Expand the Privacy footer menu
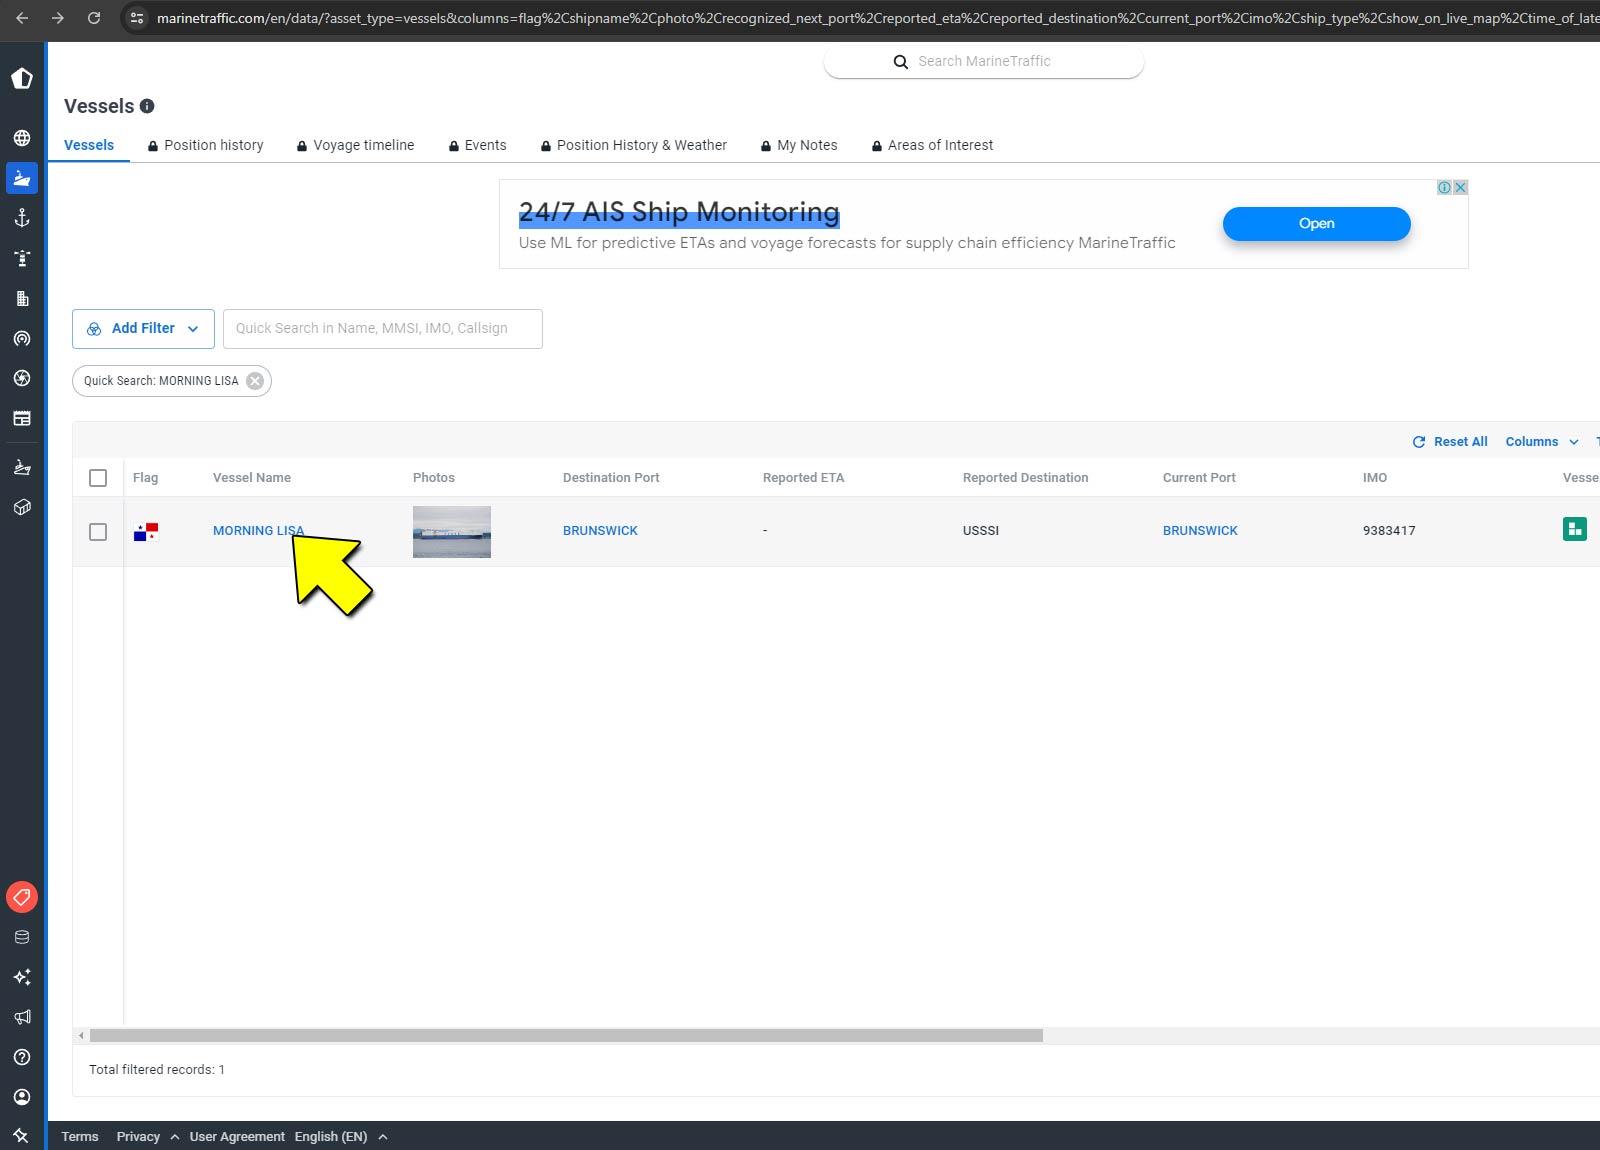This screenshot has height=1150, width=1600. coord(148,1137)
